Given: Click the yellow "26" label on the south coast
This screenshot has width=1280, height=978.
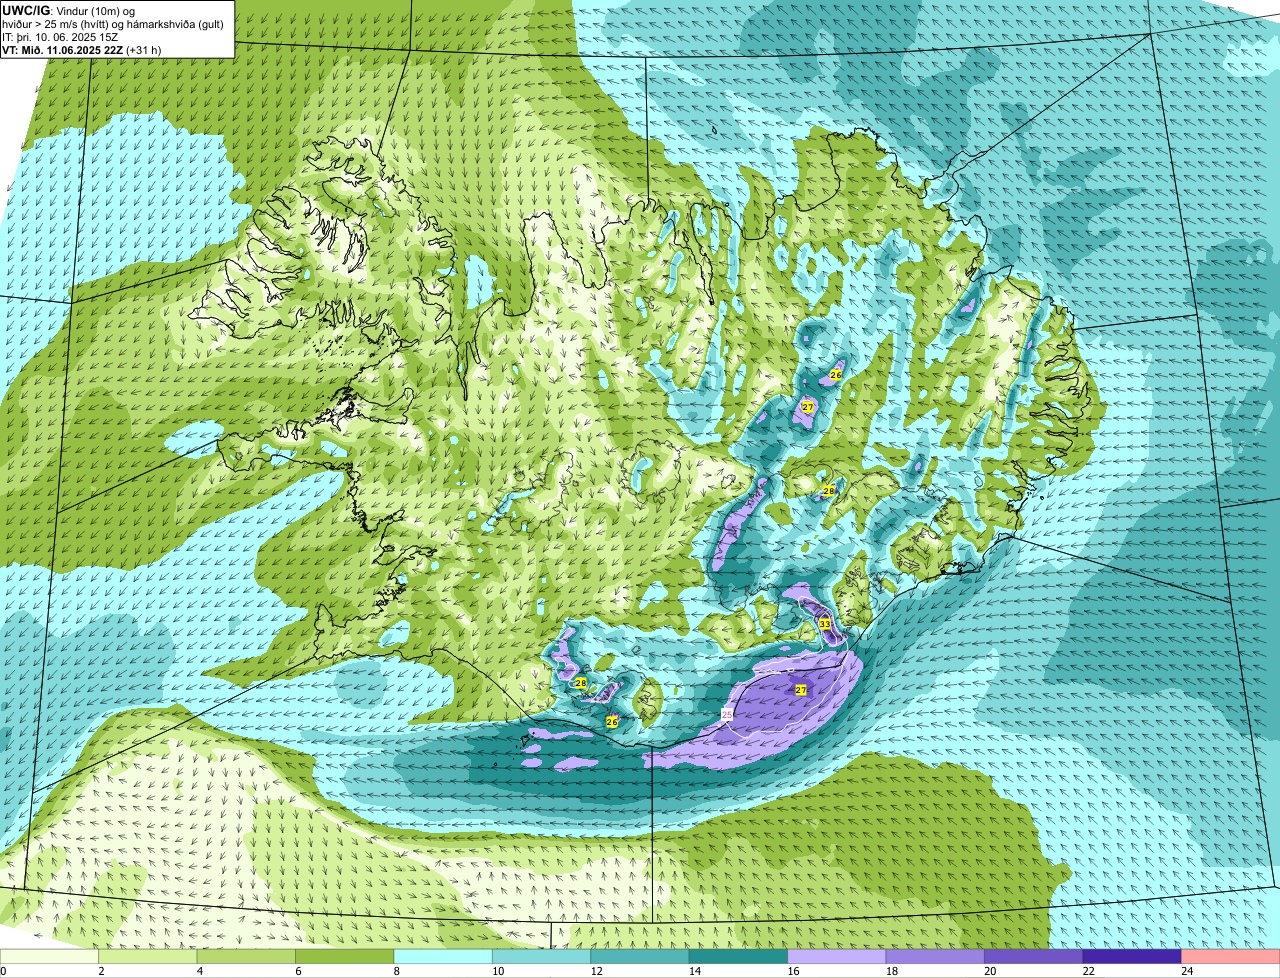Looking at the screenshot, I should (x=612, y=721).
